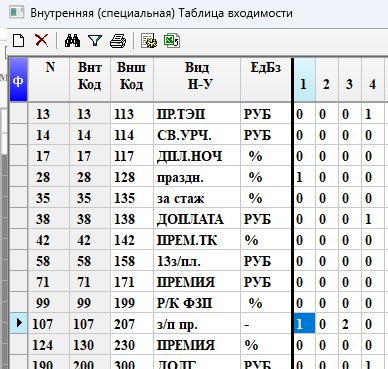Click the current row indicator for row 107
The width and height of the screenshot is (388, 369).
(x=18, y=323)
